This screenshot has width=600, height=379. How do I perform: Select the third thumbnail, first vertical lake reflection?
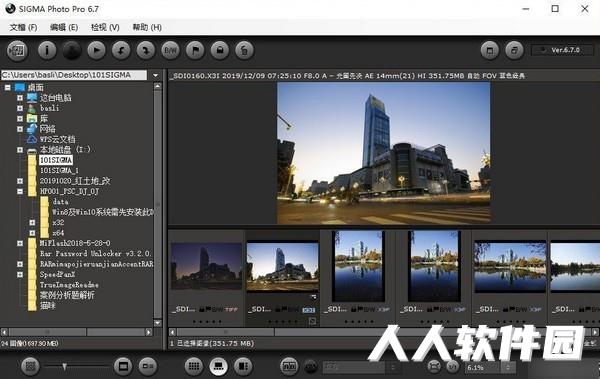click(x=358, y=266)
